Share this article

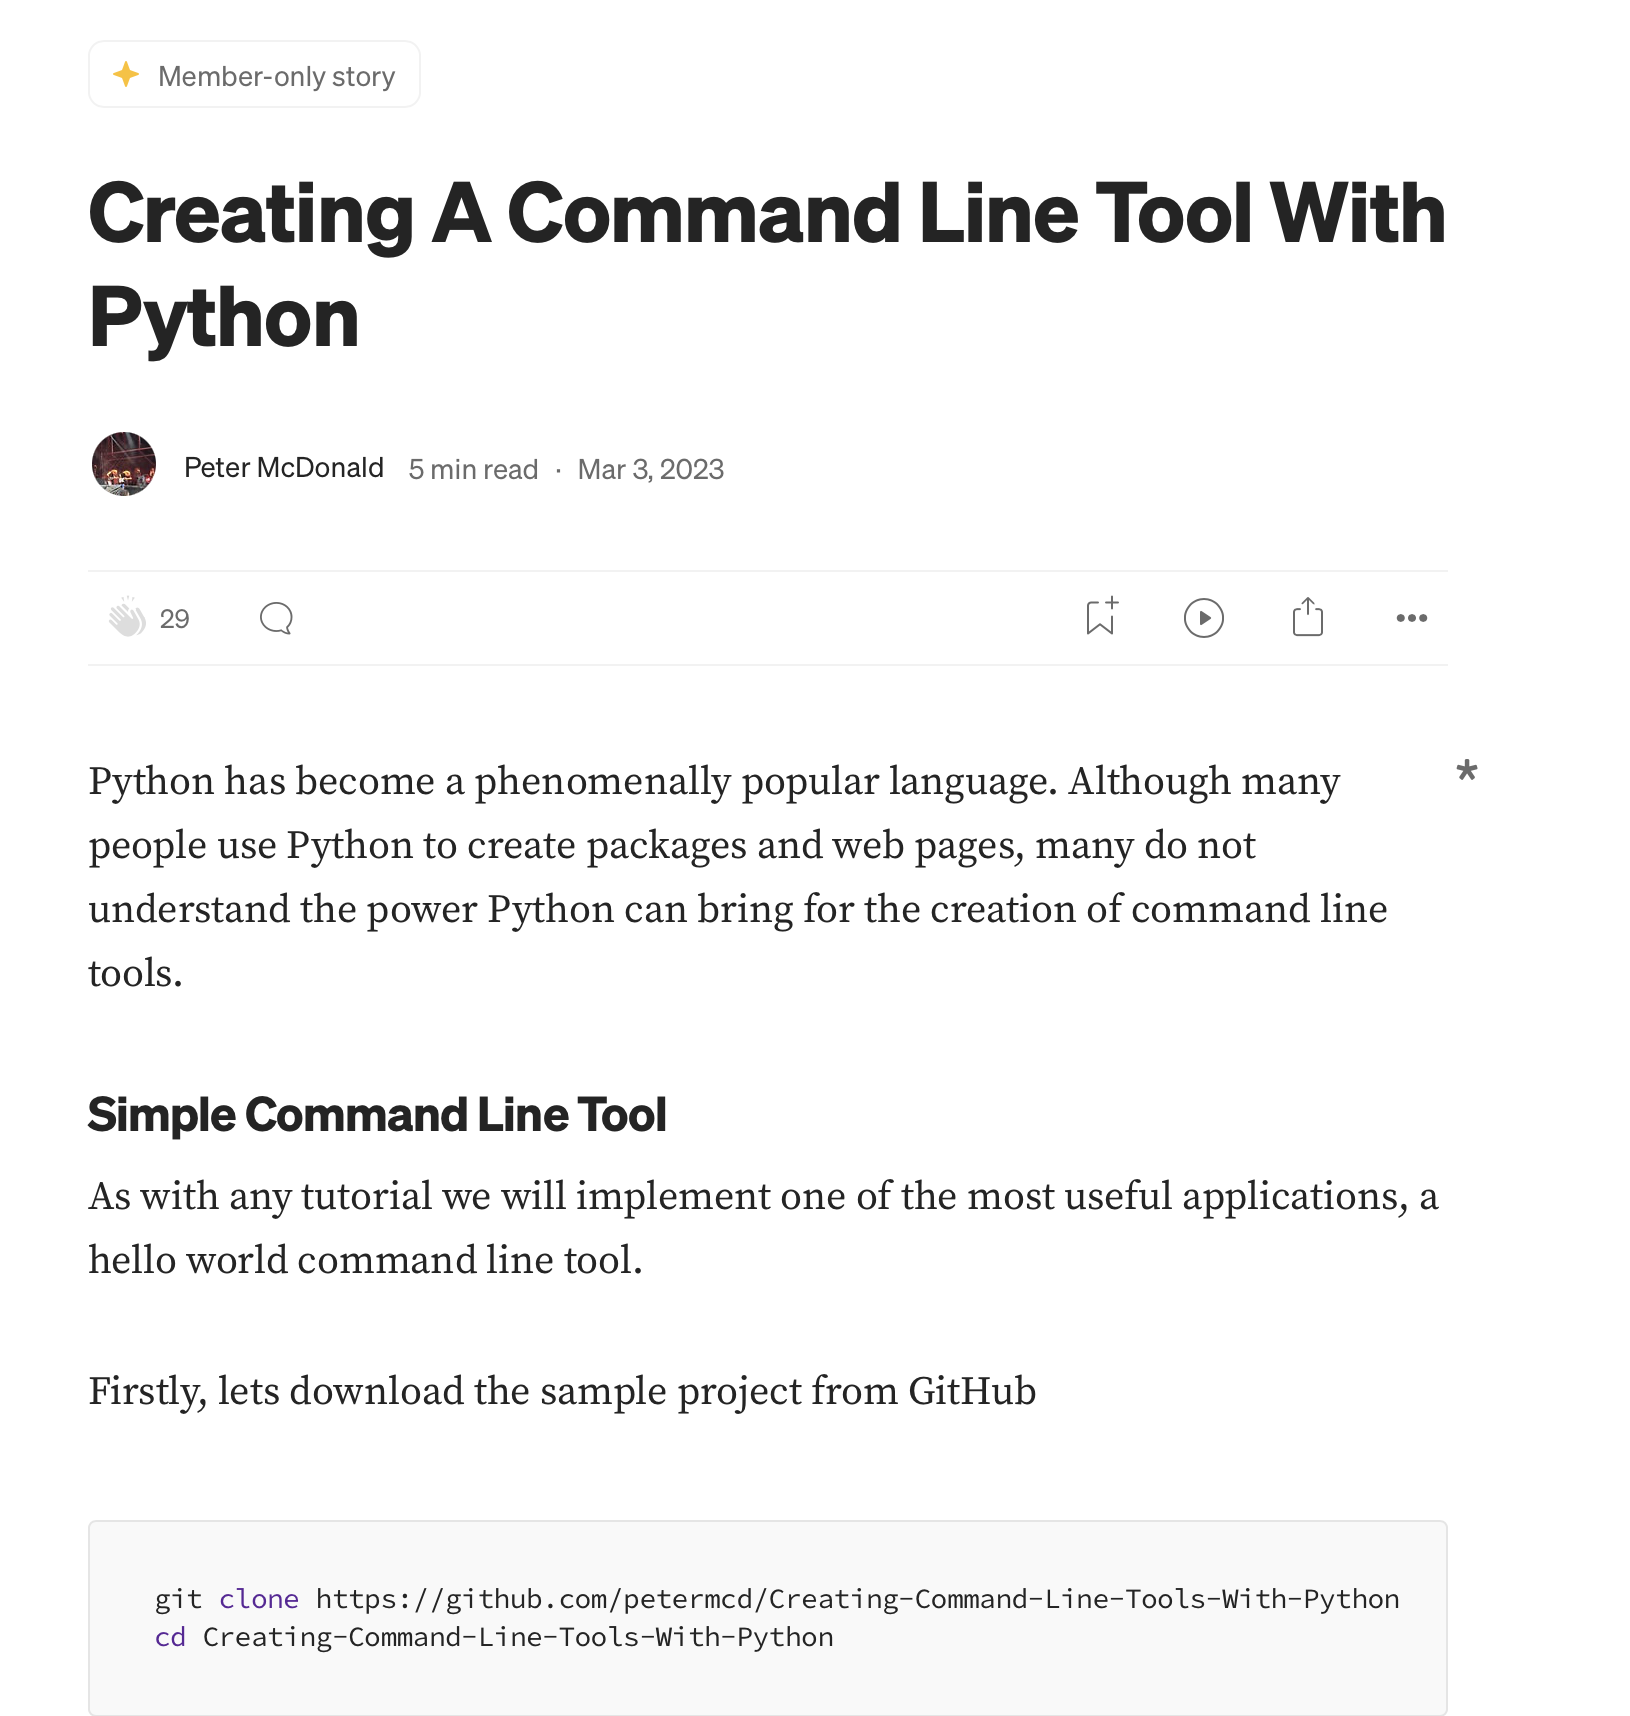[1307, 618]
